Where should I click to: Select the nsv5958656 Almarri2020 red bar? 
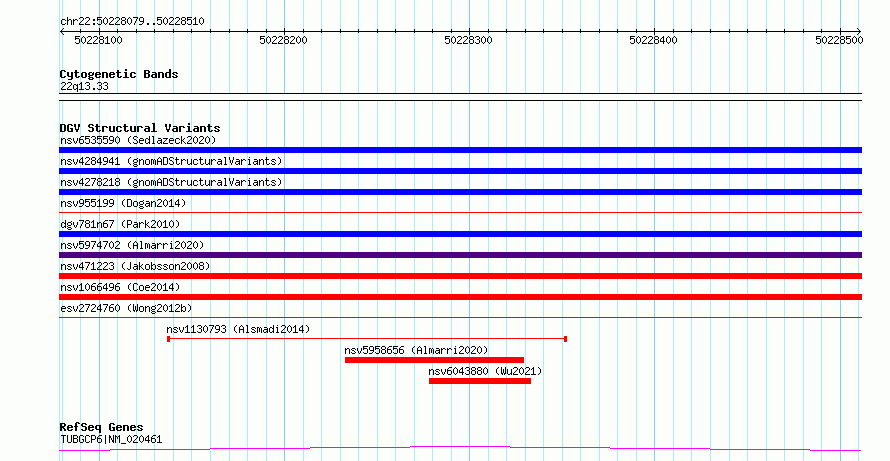click(x=434, y=360)
